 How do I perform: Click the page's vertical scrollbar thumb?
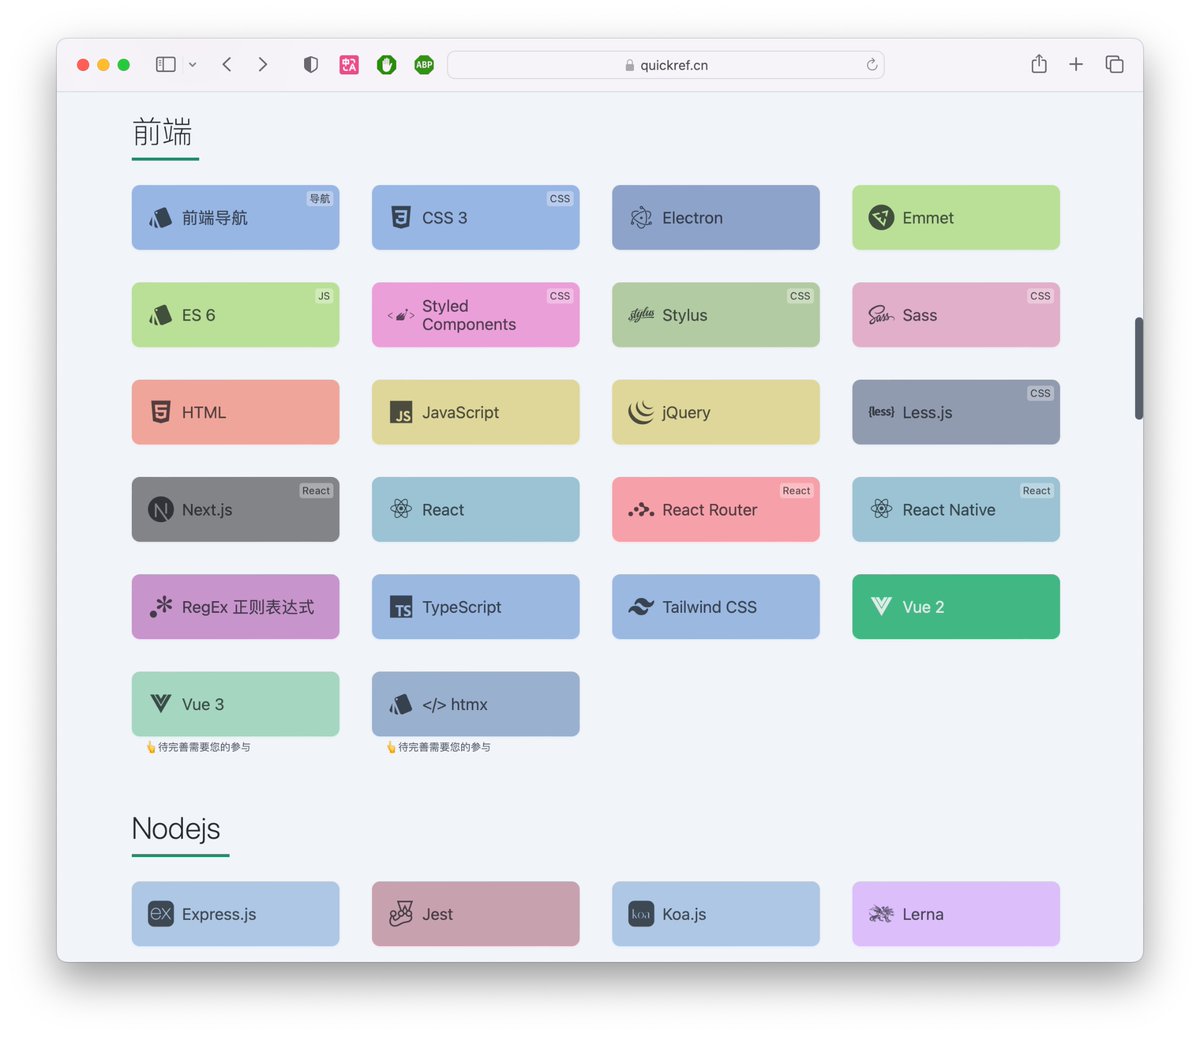click(x=1139, y=368)
